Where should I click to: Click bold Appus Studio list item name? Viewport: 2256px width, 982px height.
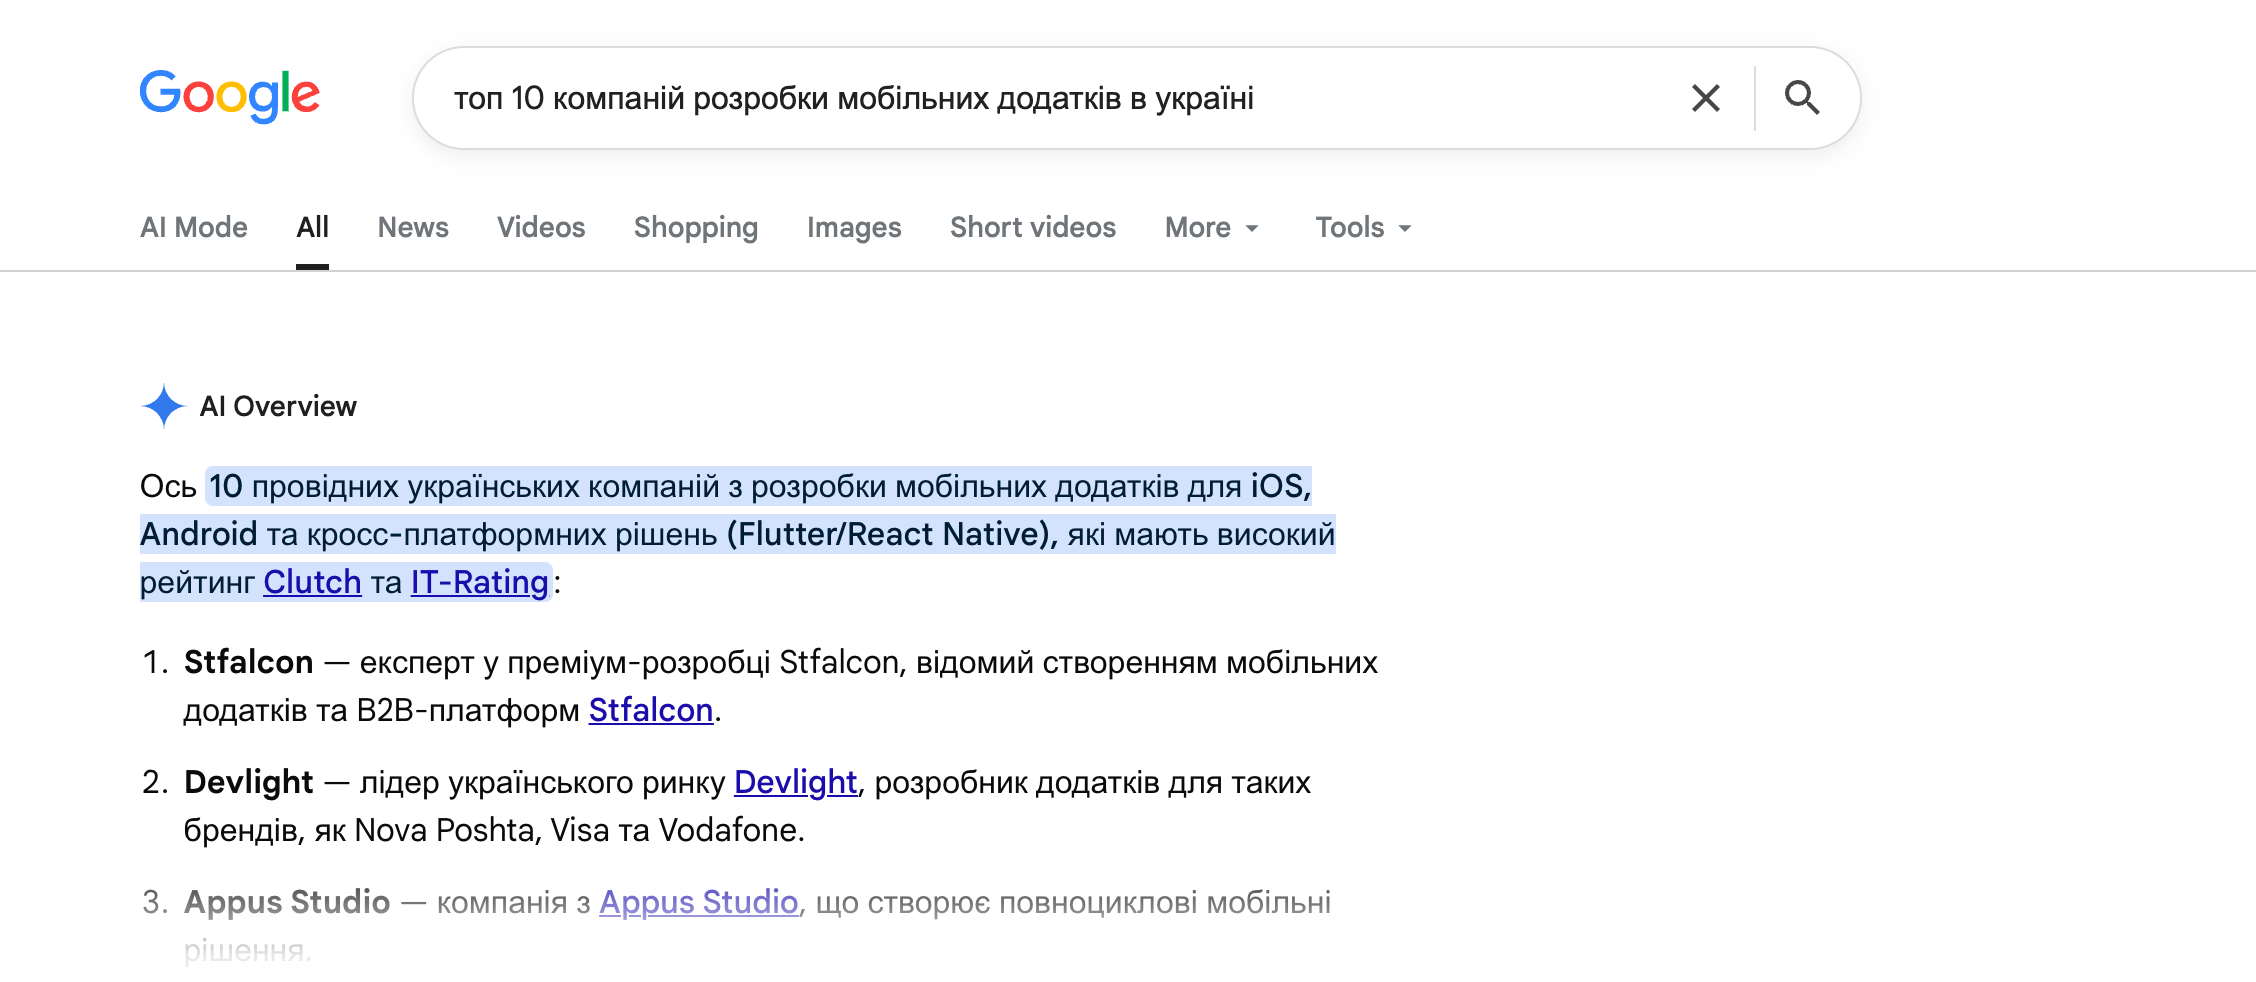pyautogui.click(x=287, y=902)
